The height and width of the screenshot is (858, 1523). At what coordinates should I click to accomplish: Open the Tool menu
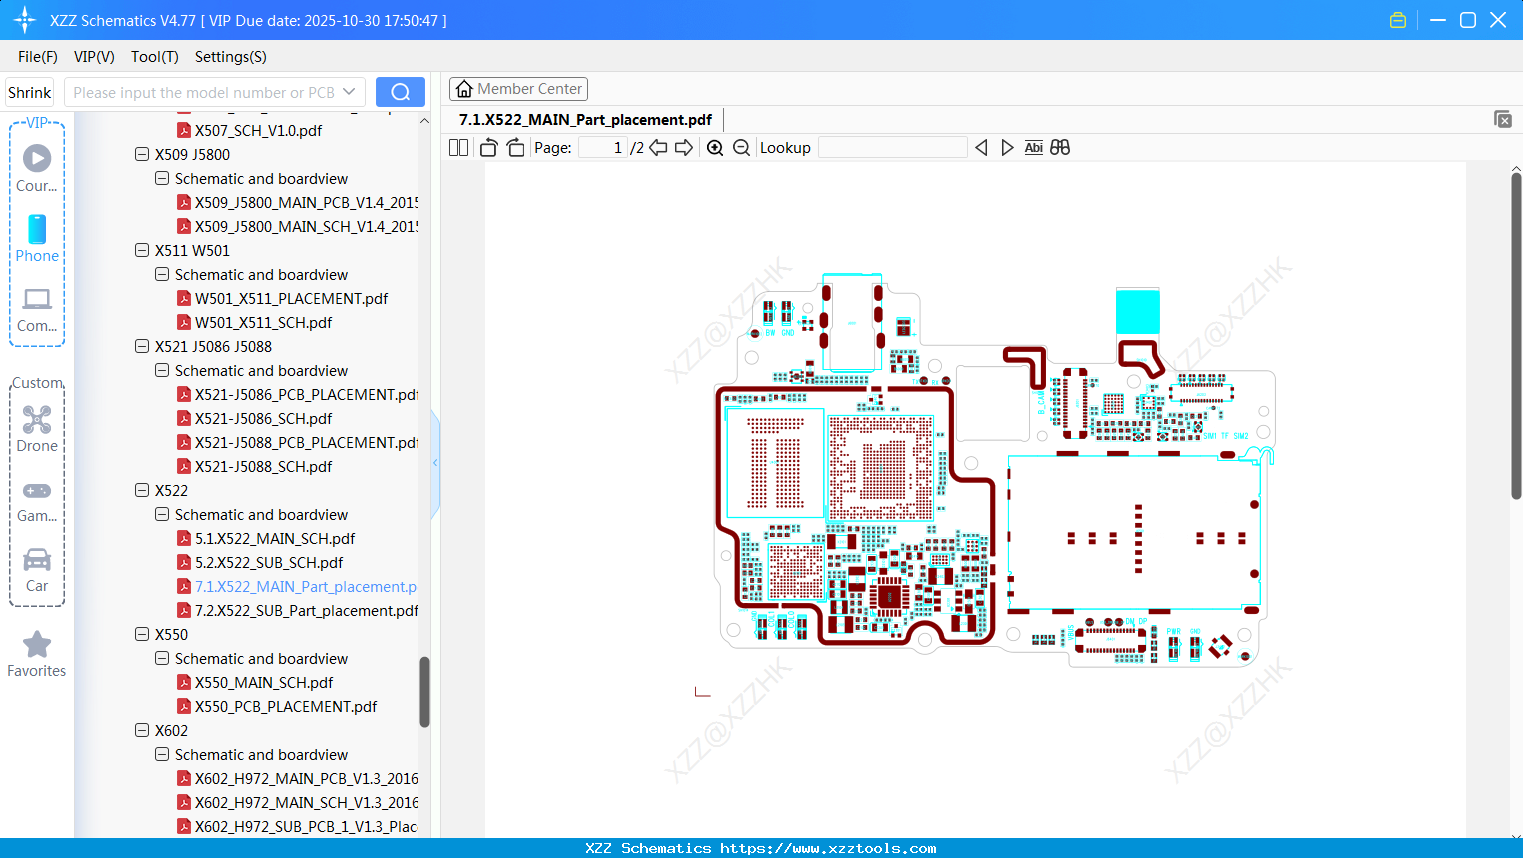154,57
